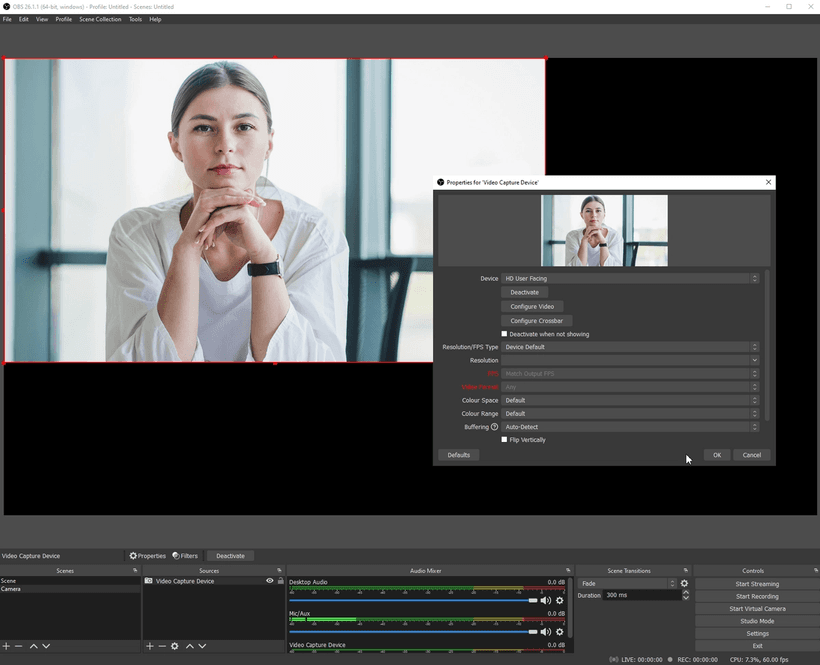Click the Start Streaming button
This screenshot has height=665, width=820.
click(757, 583)
